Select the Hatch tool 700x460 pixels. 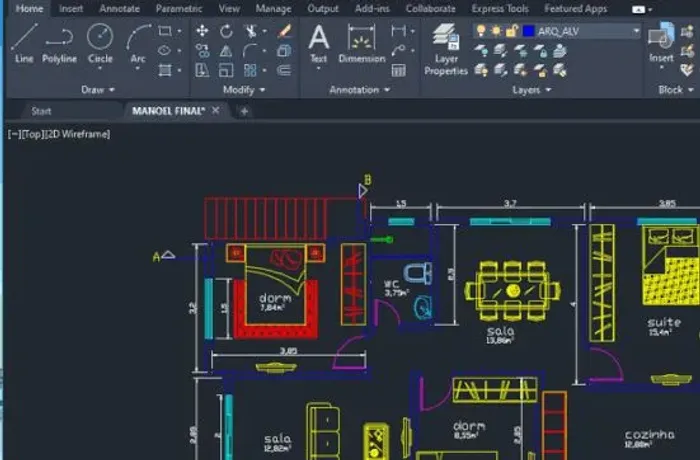click(x=165, y=70)
